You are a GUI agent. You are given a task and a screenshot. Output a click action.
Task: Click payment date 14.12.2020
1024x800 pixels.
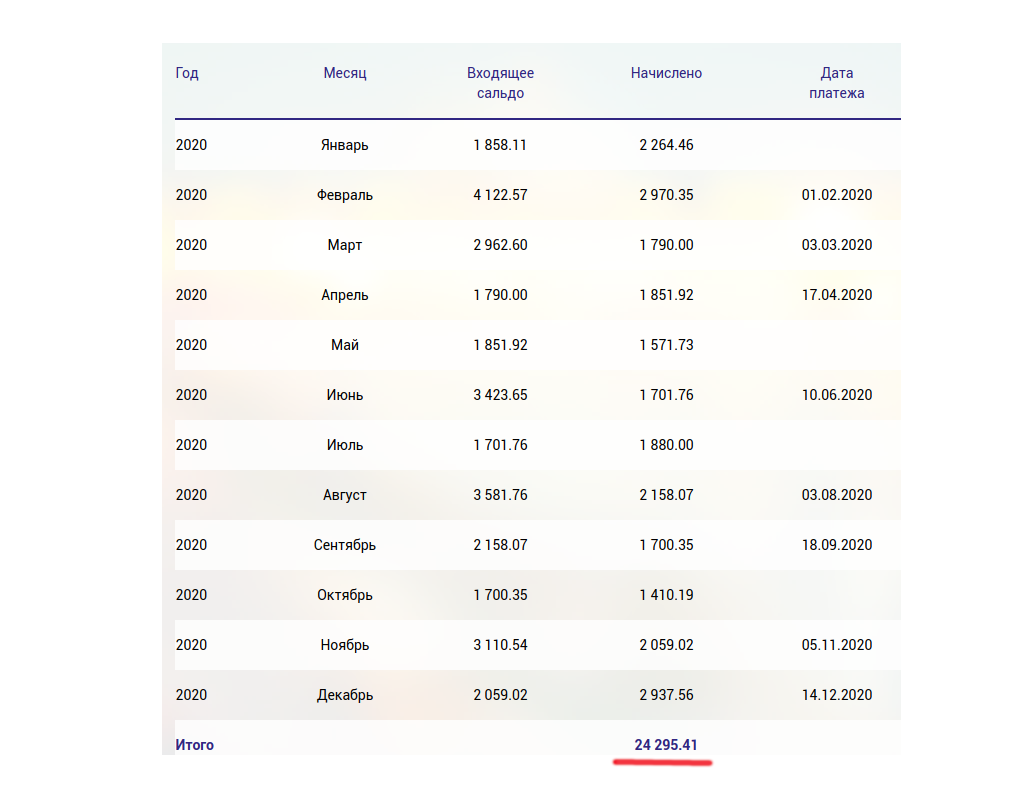(x=837, y=695)
